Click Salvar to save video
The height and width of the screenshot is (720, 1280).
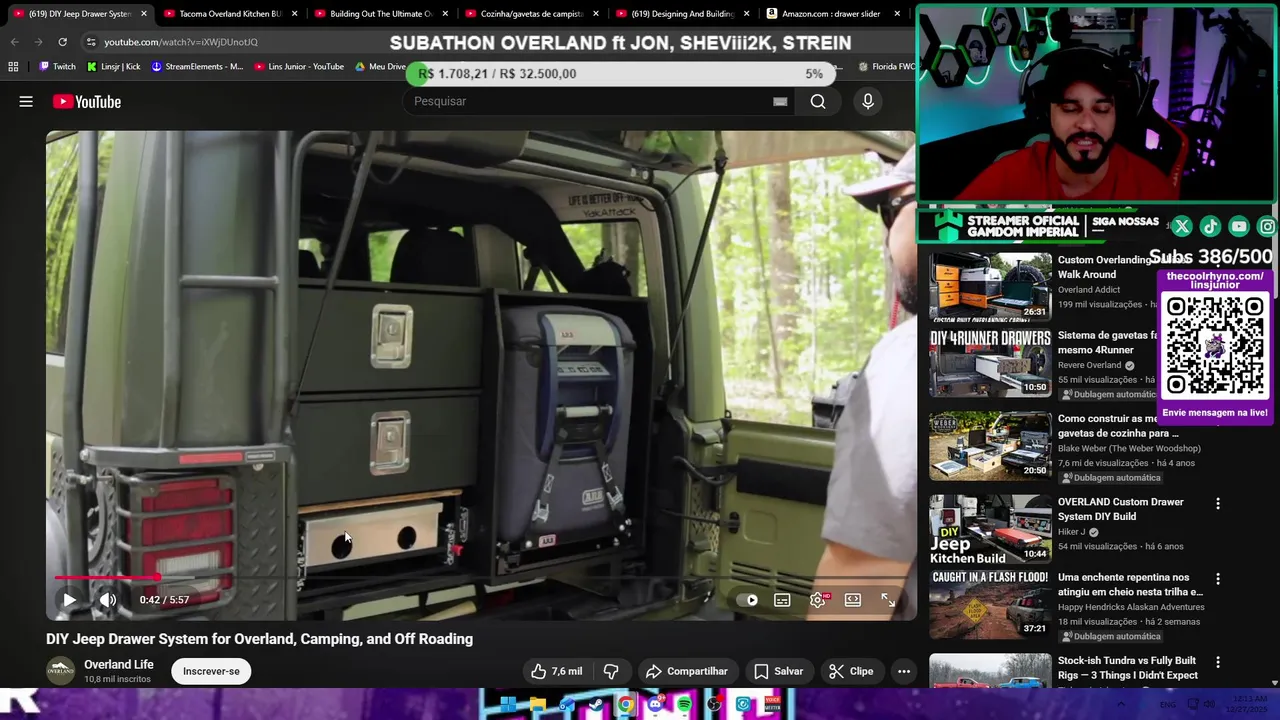click(x=778, y=671)
